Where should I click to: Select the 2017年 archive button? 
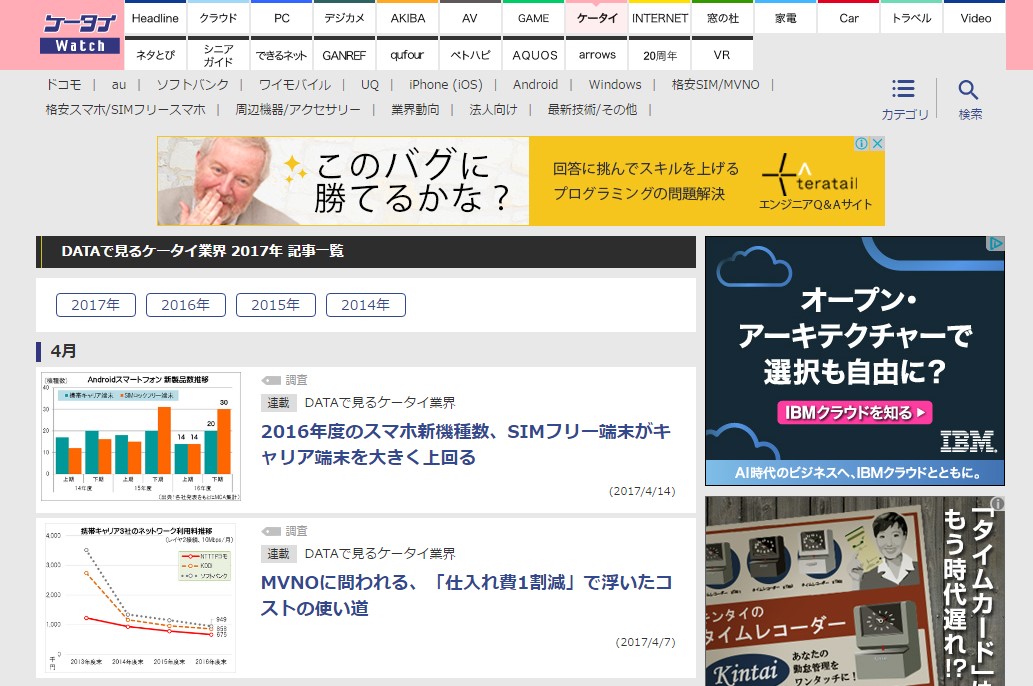[96, 305]
